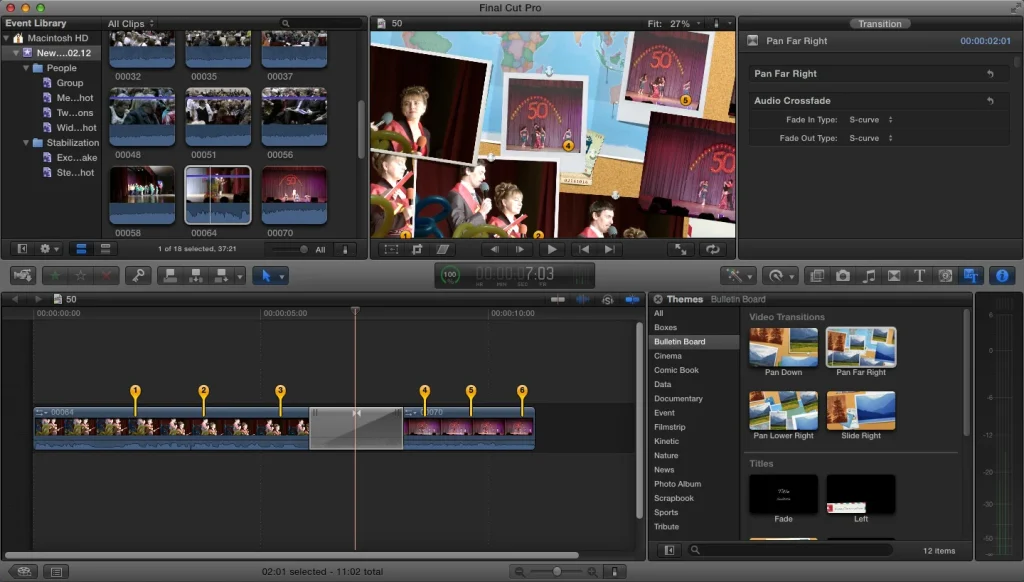Collapse the People folder

pos(26,68)
